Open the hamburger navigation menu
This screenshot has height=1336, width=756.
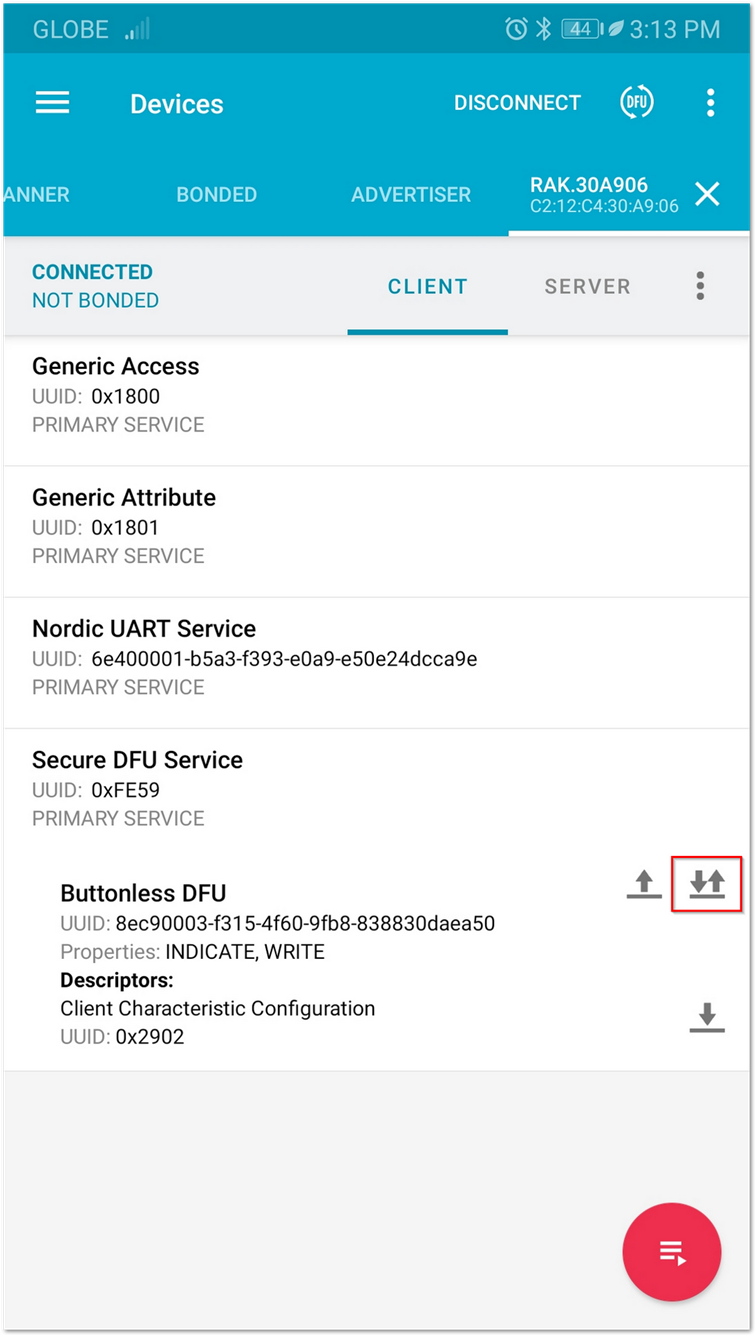(x=53, y=103)
